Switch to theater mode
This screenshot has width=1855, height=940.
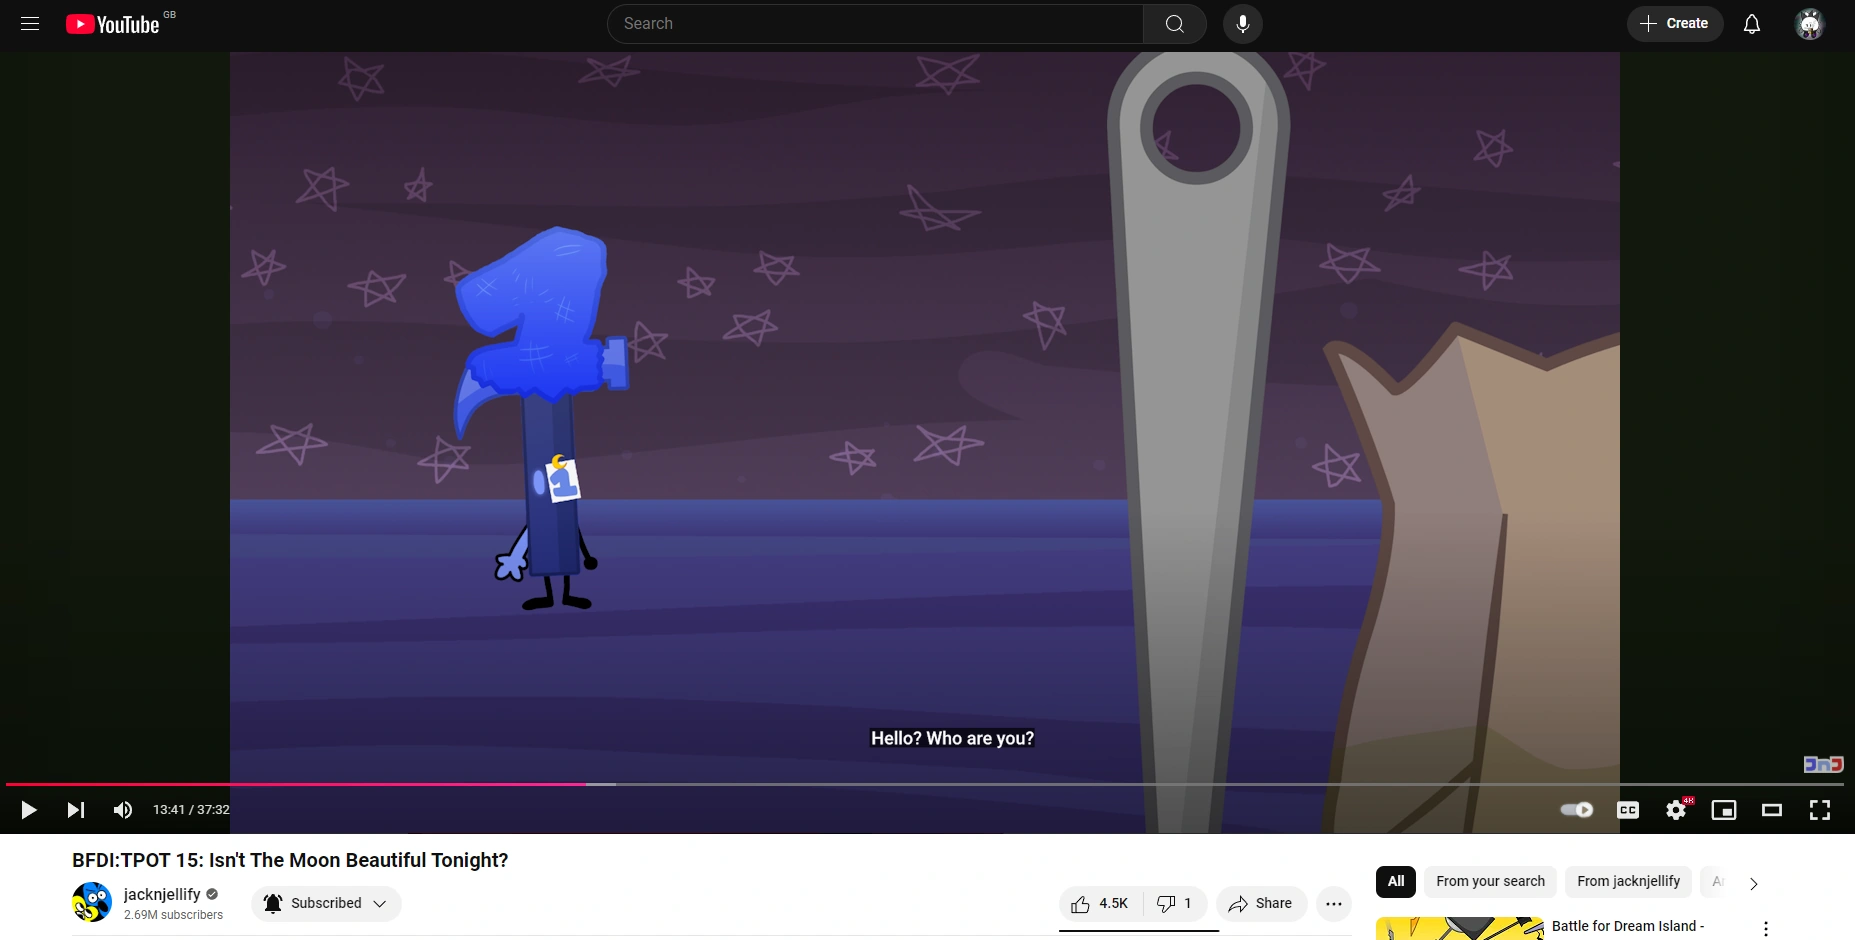(1772, 810)
